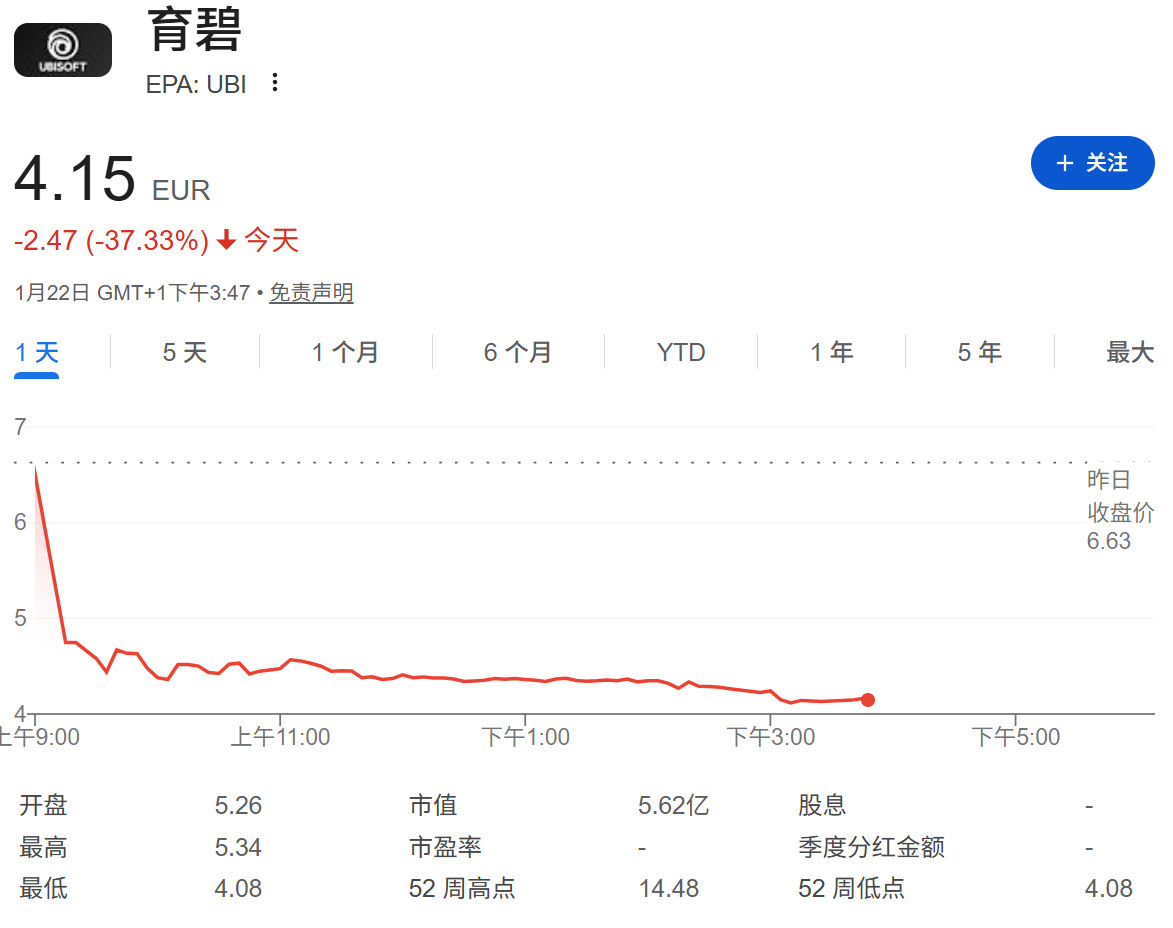Open the three-dot more options menu
1173x928 pixels.
click(x=275, y=82)
